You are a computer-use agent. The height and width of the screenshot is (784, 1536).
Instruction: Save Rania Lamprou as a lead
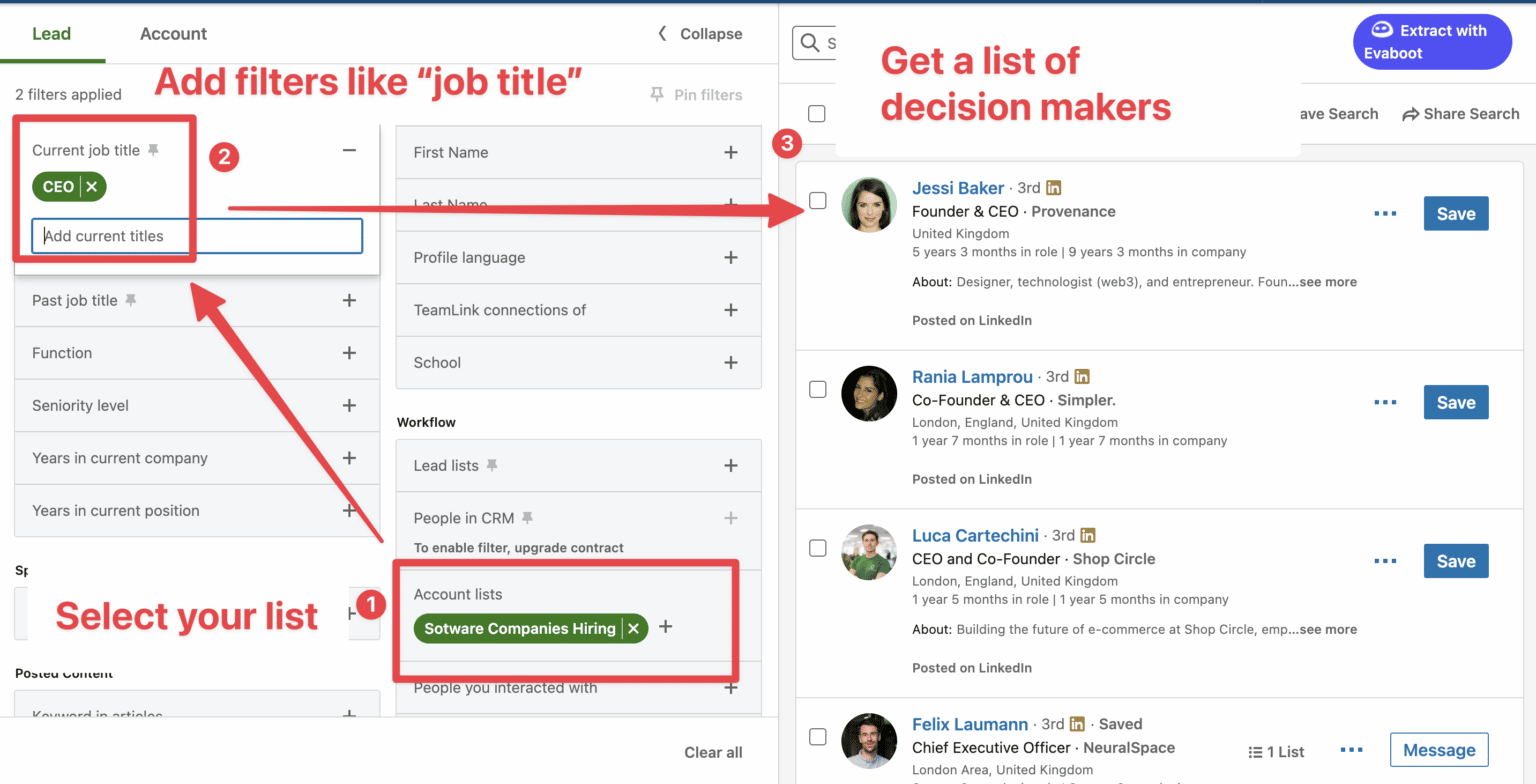coord(1455,401)
